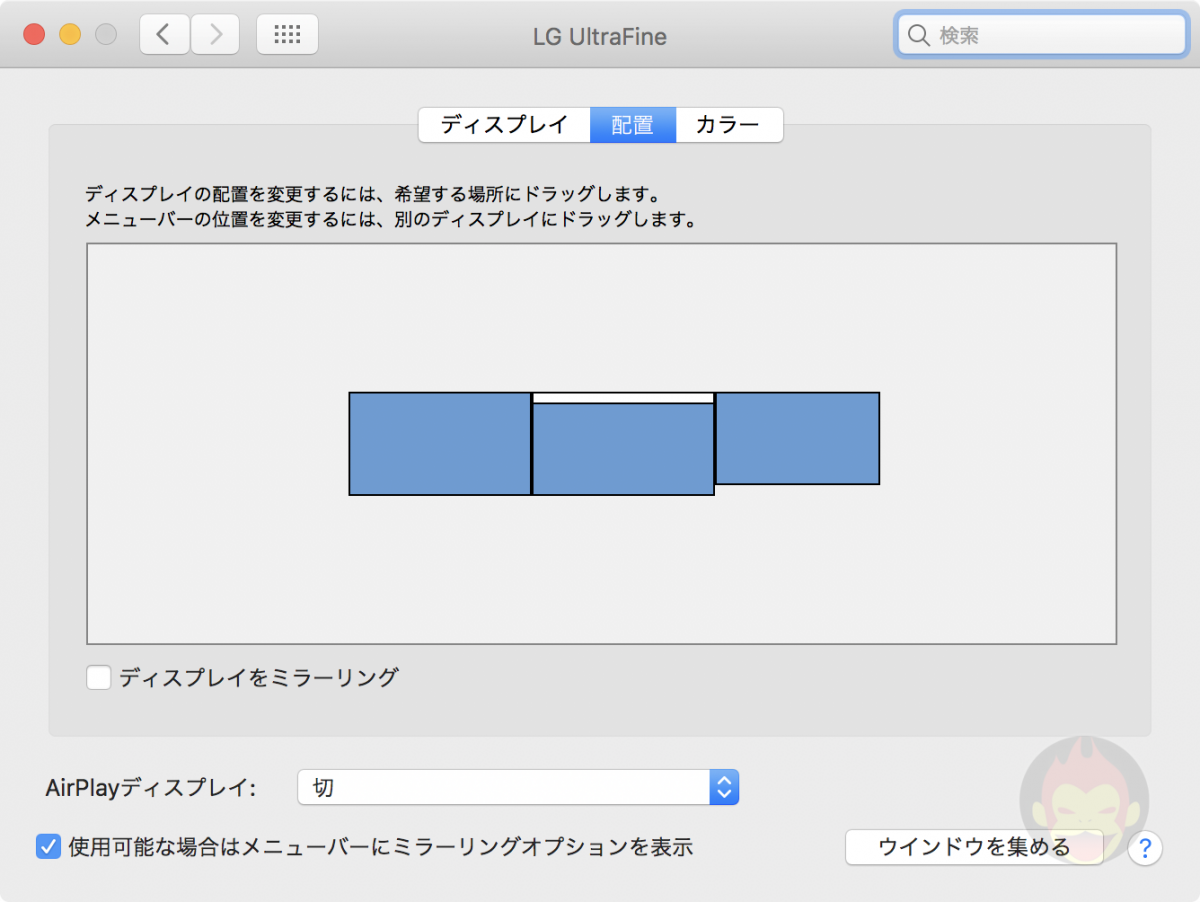Select the 配置 tab
The image size is (1200, 902).
(632, 126)
